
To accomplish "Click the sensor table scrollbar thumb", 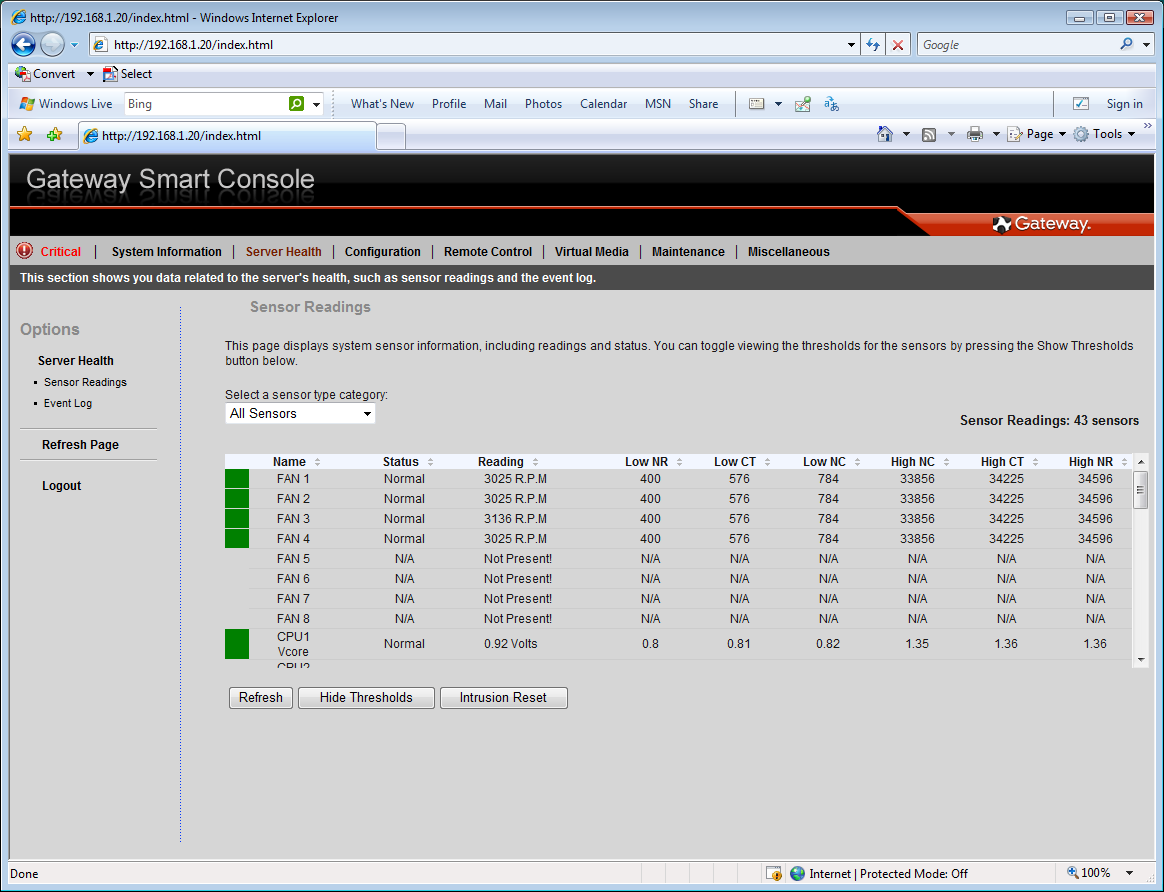I will coord(1141,489).
